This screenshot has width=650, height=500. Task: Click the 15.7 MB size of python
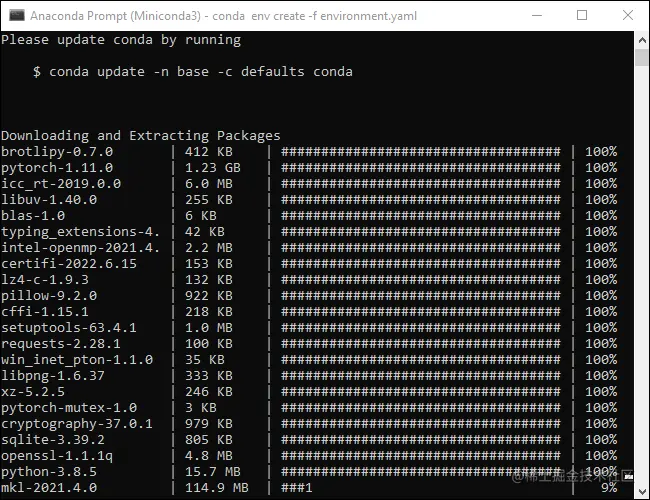tap(213, 472)
